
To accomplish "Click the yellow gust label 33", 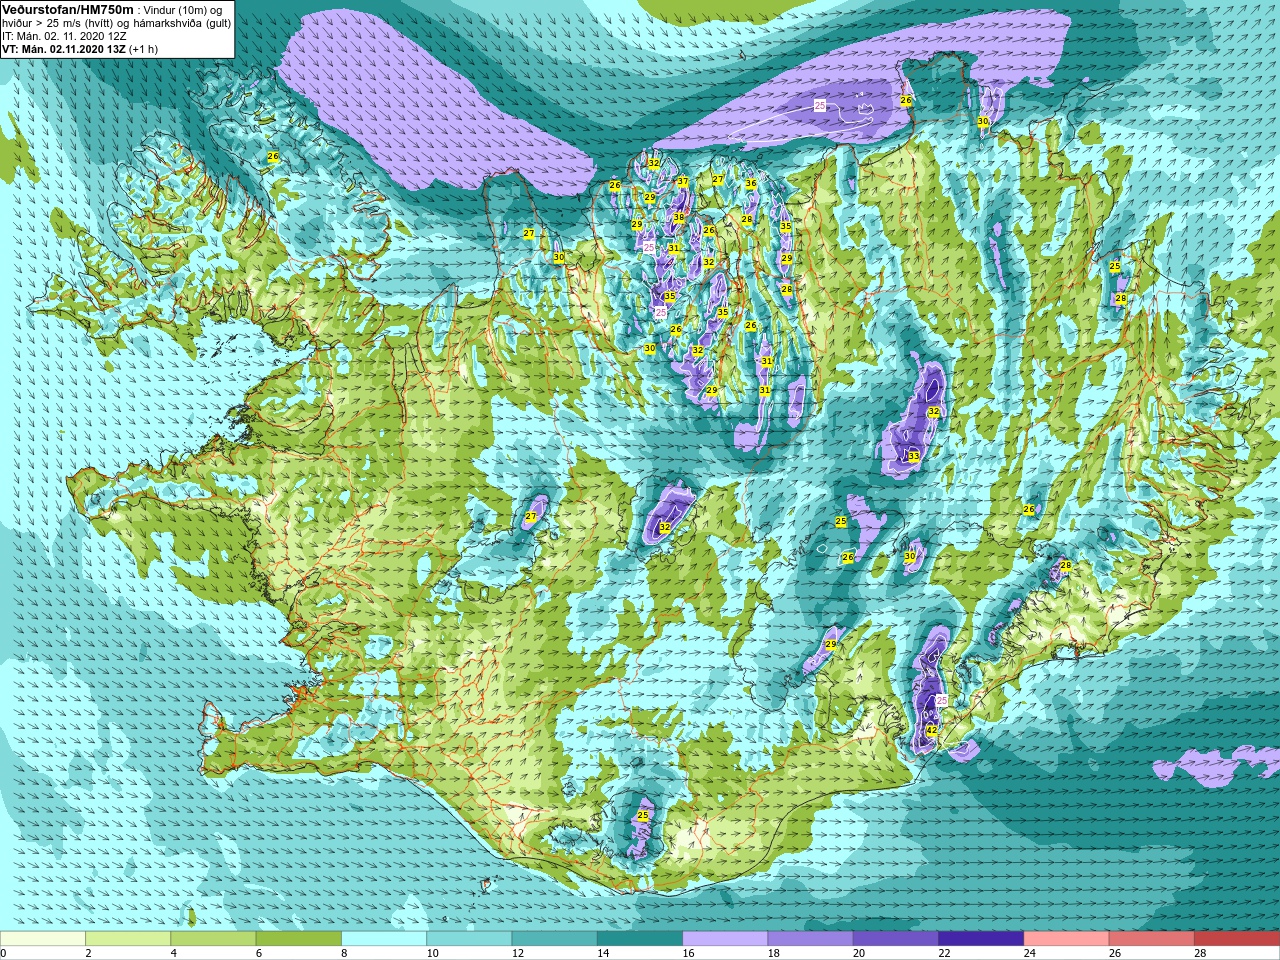I will pyautogui.click(x=914, y=456).
